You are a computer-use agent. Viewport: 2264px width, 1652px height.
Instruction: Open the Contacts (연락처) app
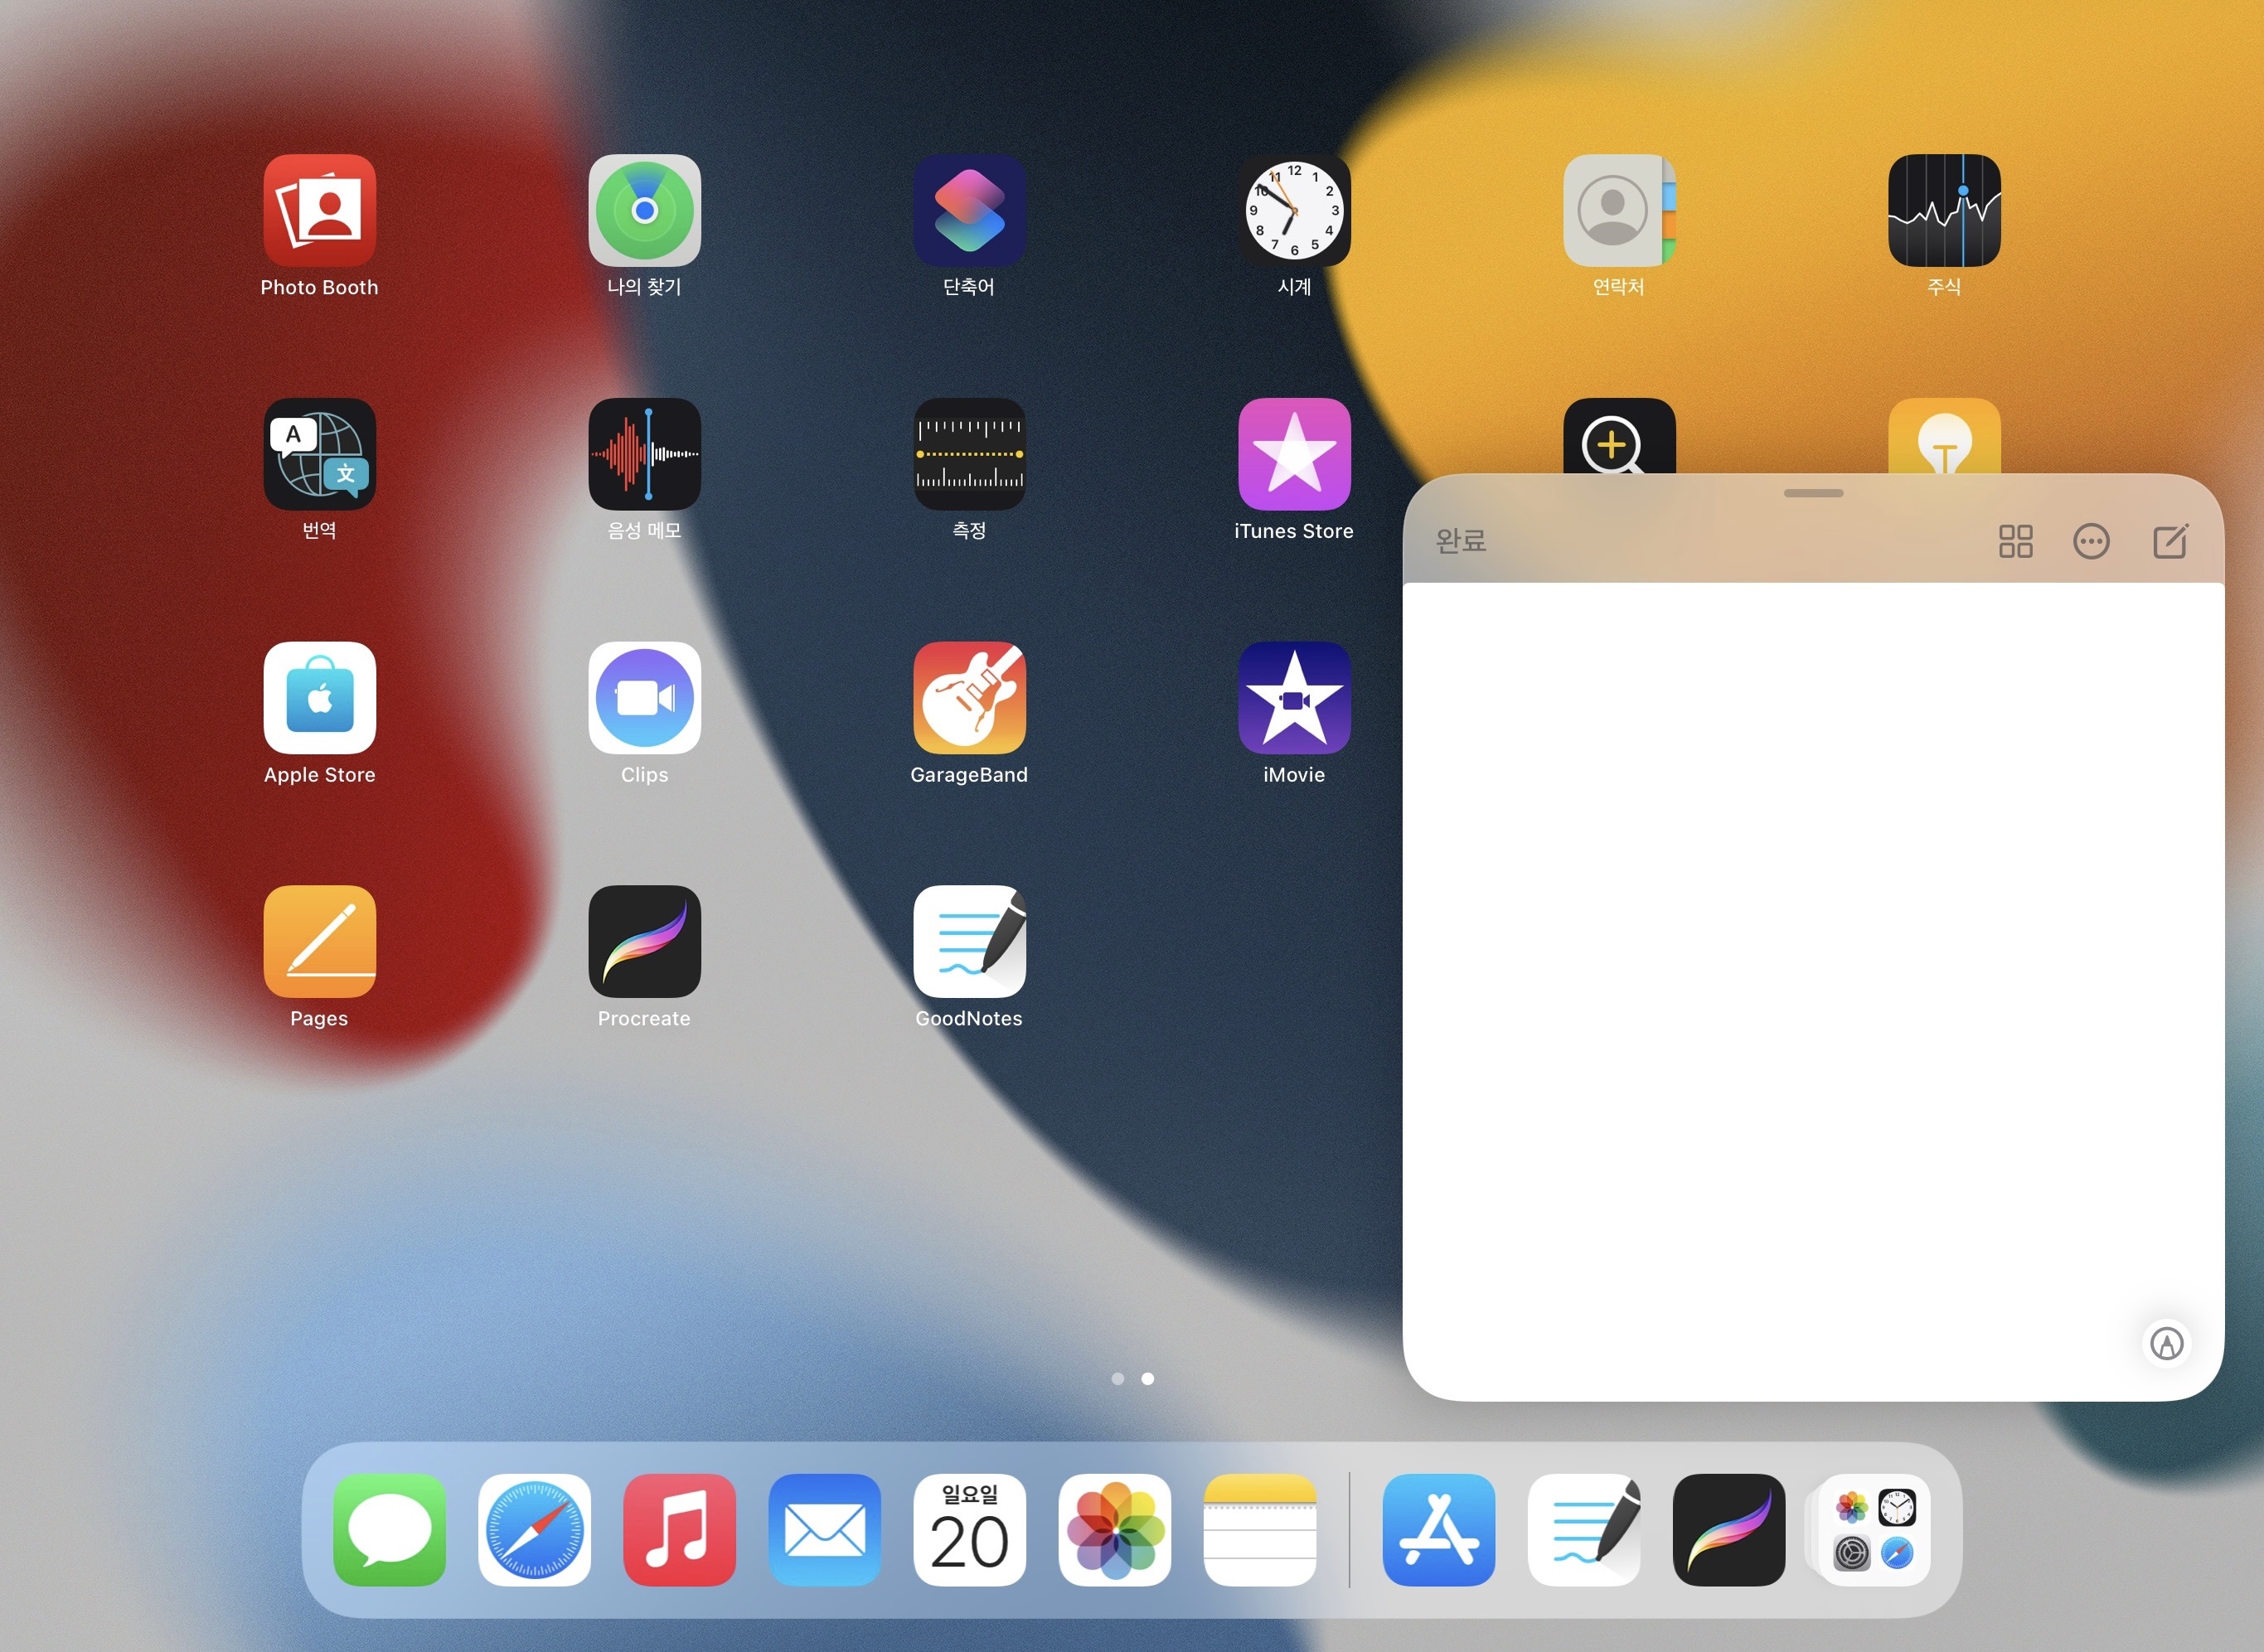click(x=1619, y=210)
